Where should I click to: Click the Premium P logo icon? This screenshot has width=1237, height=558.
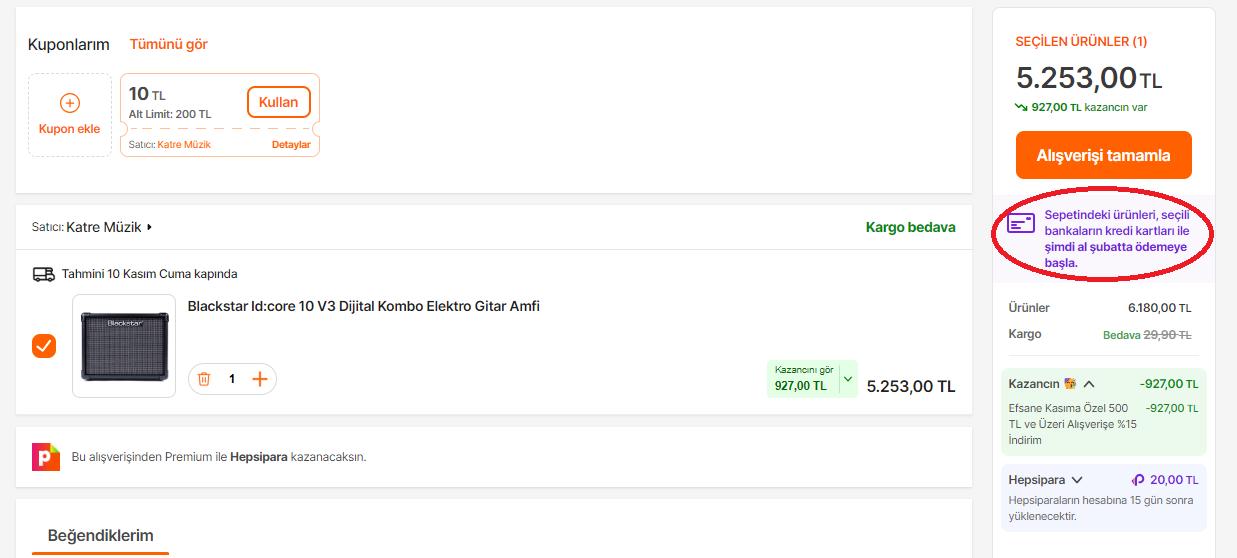(46, 456)
